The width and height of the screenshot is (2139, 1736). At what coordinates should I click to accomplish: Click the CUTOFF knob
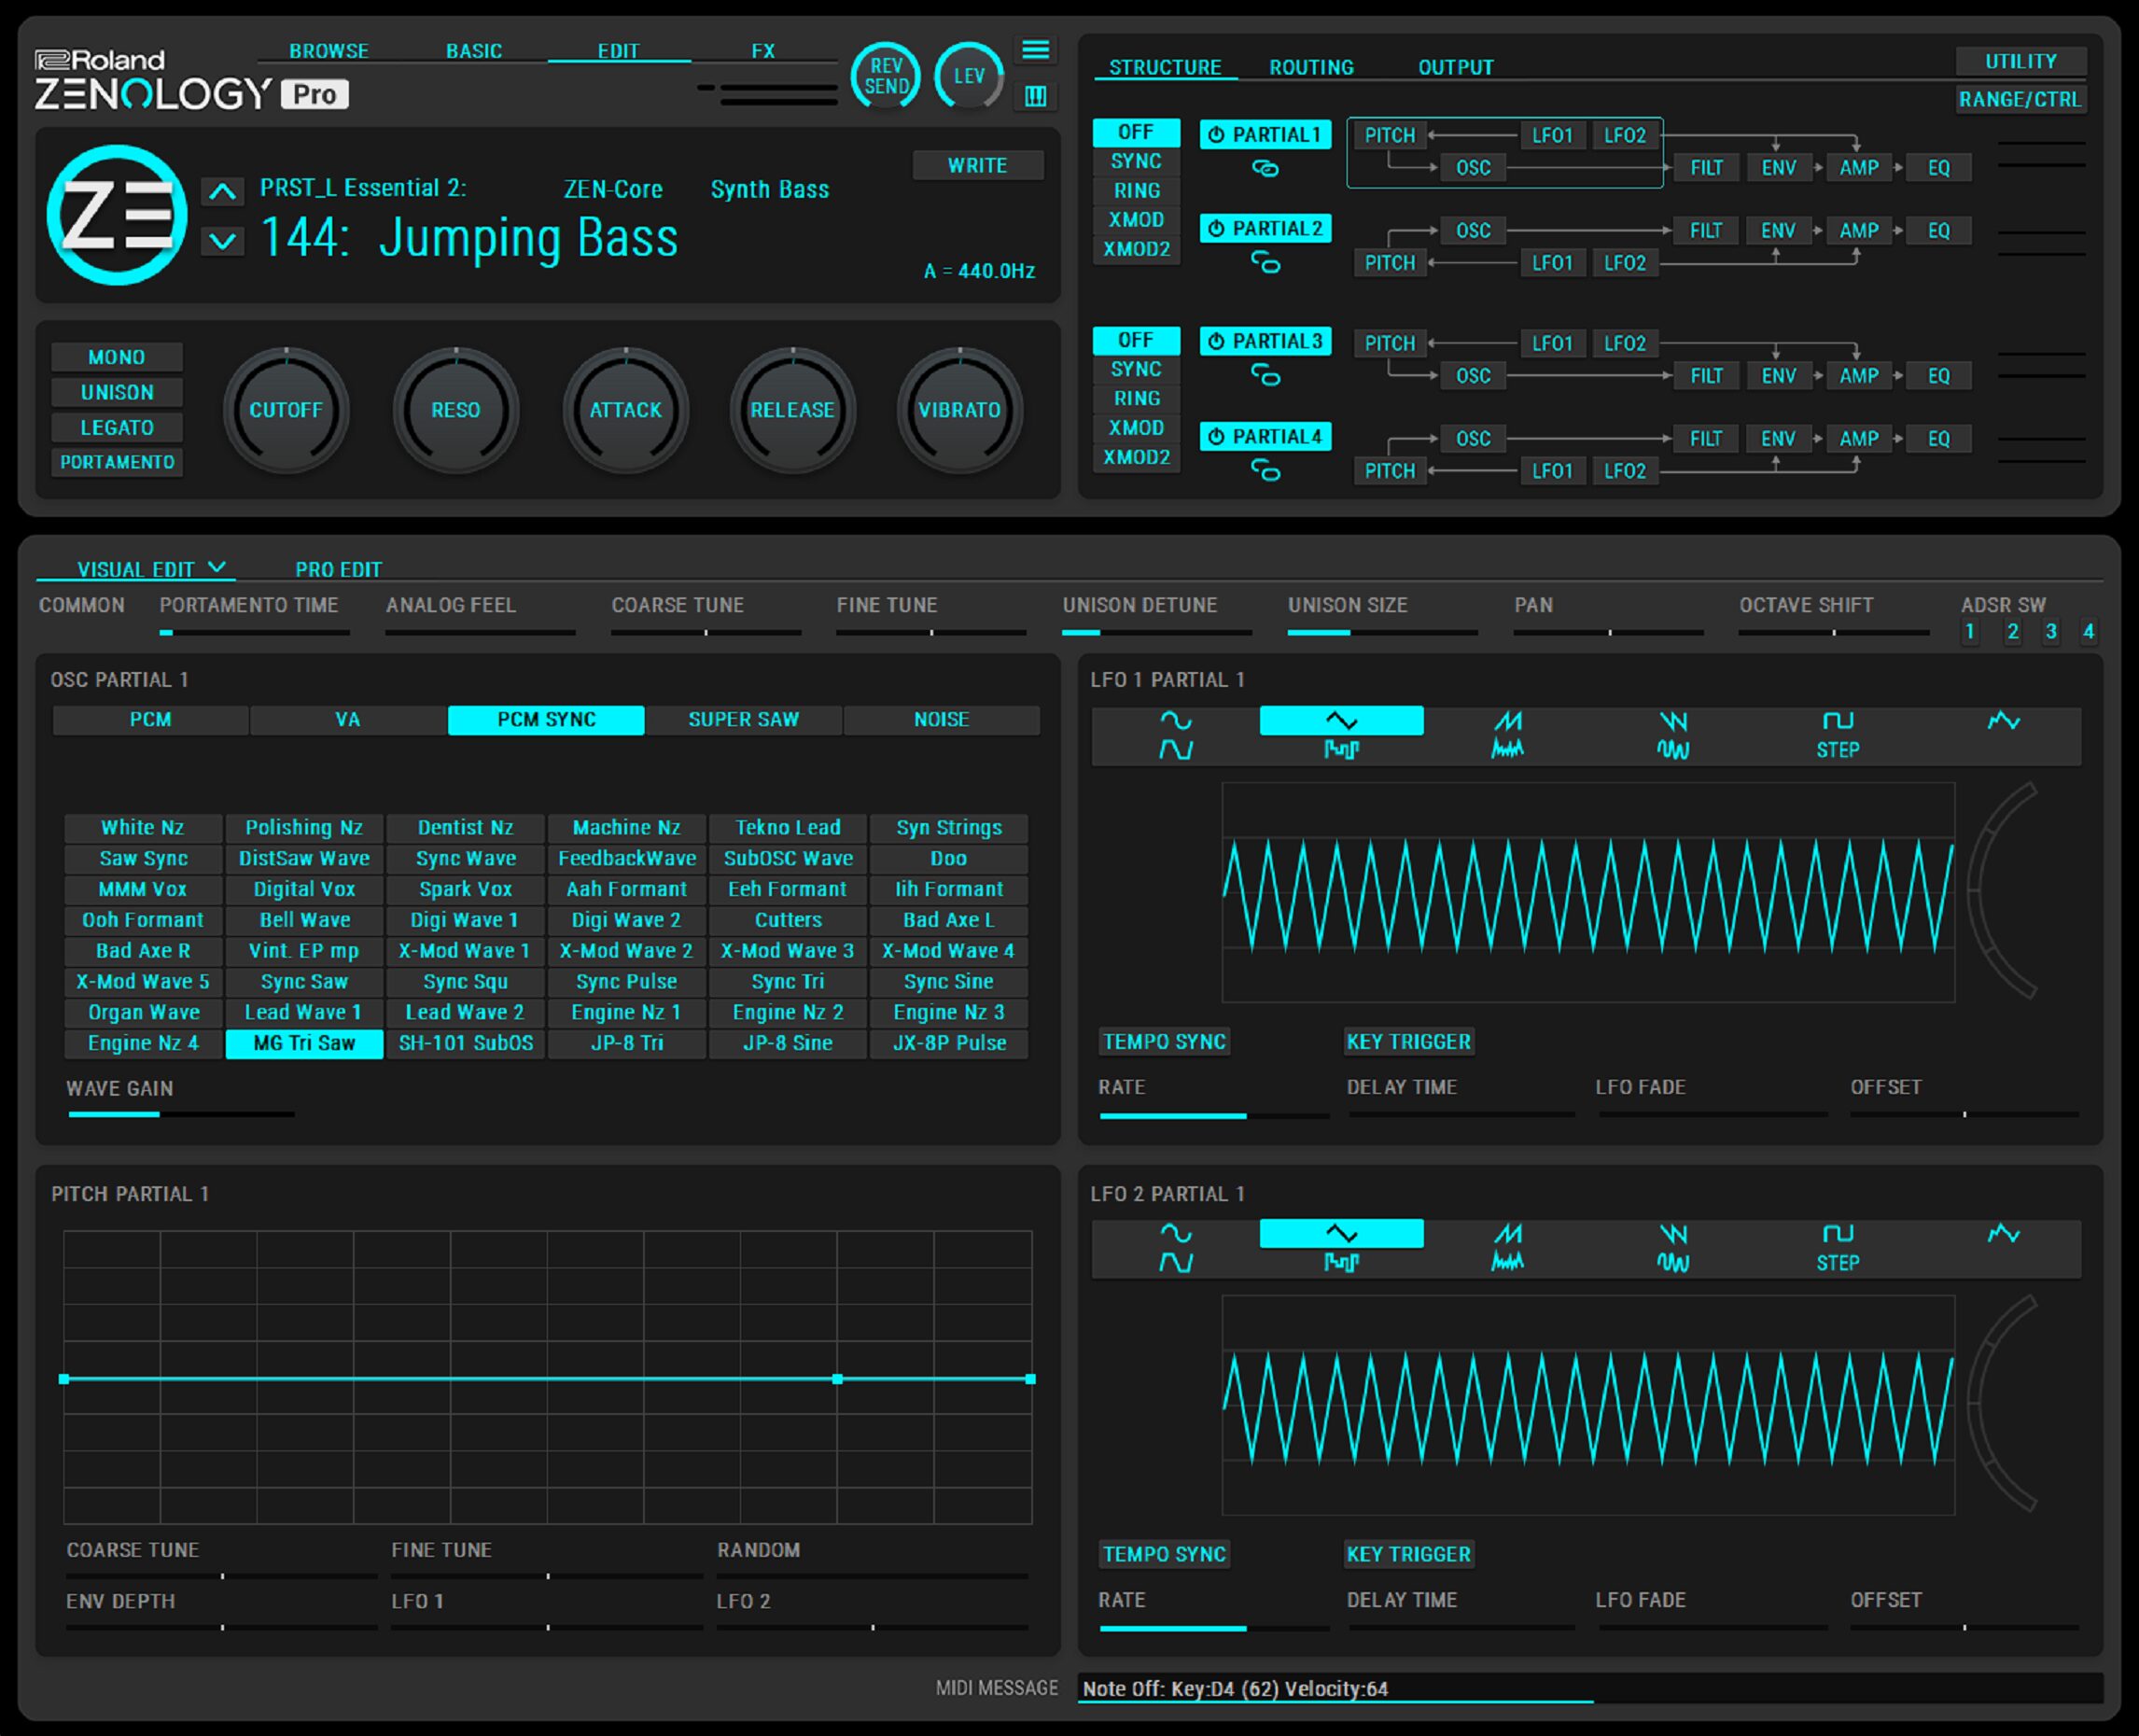[x=286, y=410]
